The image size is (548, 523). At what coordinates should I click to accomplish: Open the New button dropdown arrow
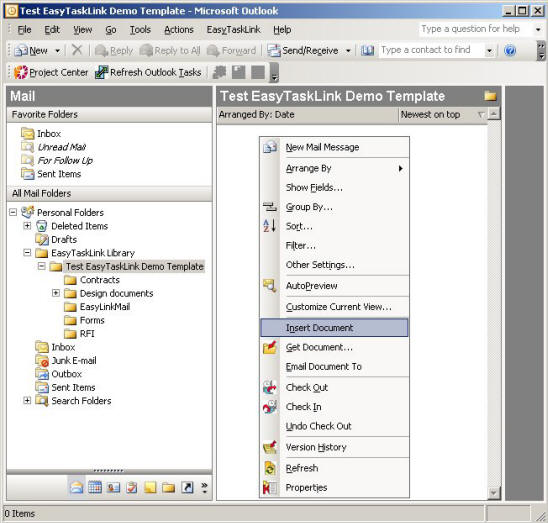(x=58, y=51)
